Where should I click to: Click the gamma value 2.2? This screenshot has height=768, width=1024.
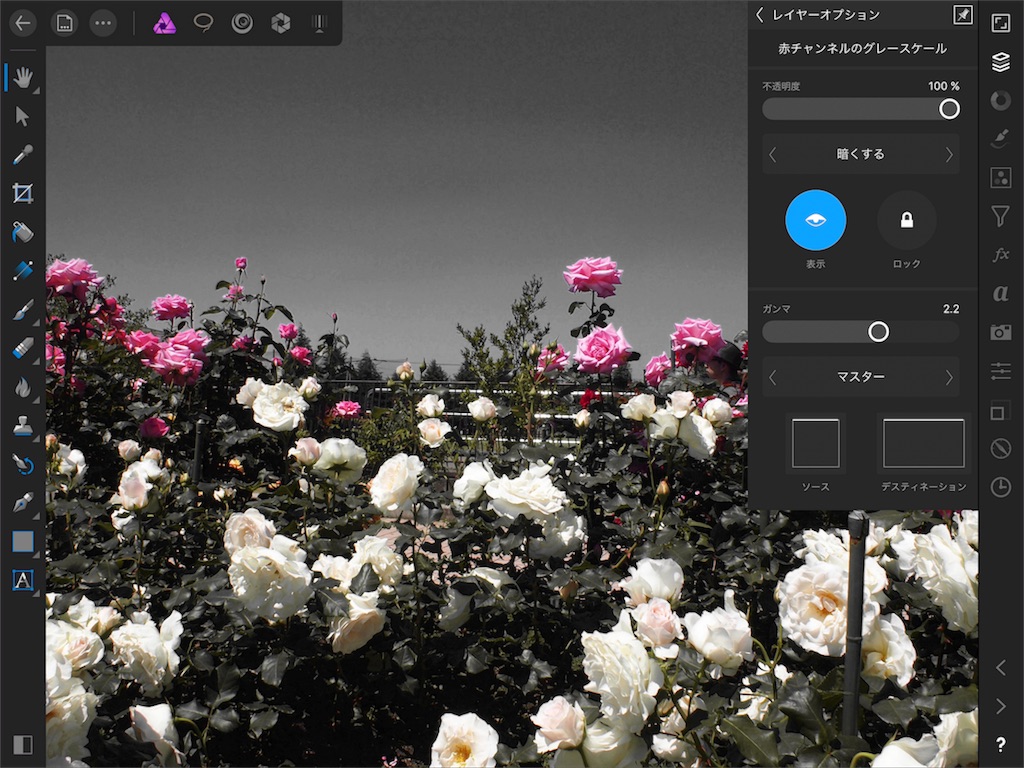951,309
